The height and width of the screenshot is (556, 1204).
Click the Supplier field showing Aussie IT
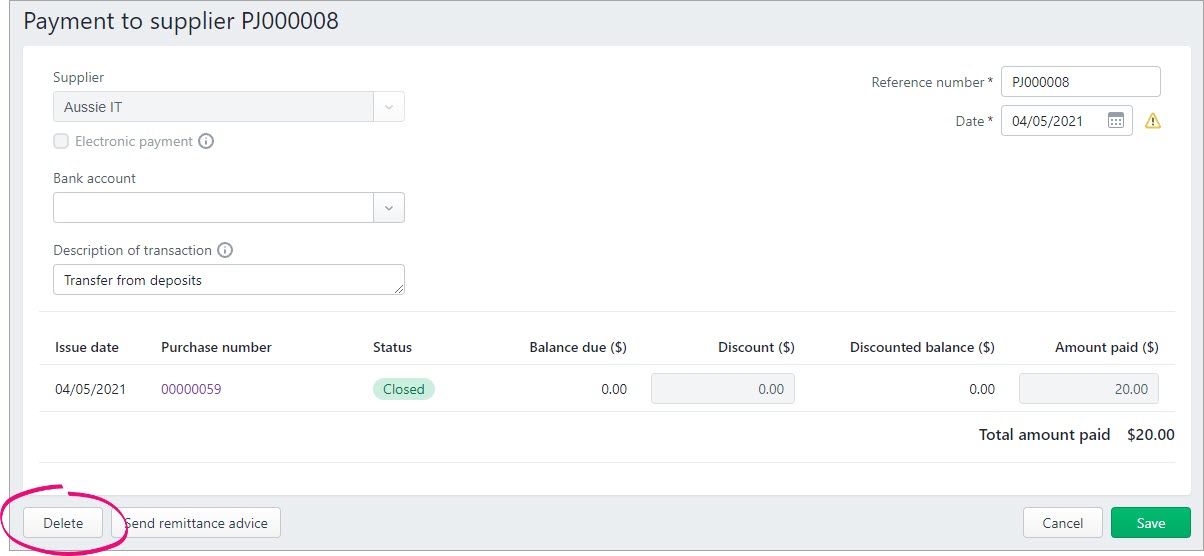point(213,107)
